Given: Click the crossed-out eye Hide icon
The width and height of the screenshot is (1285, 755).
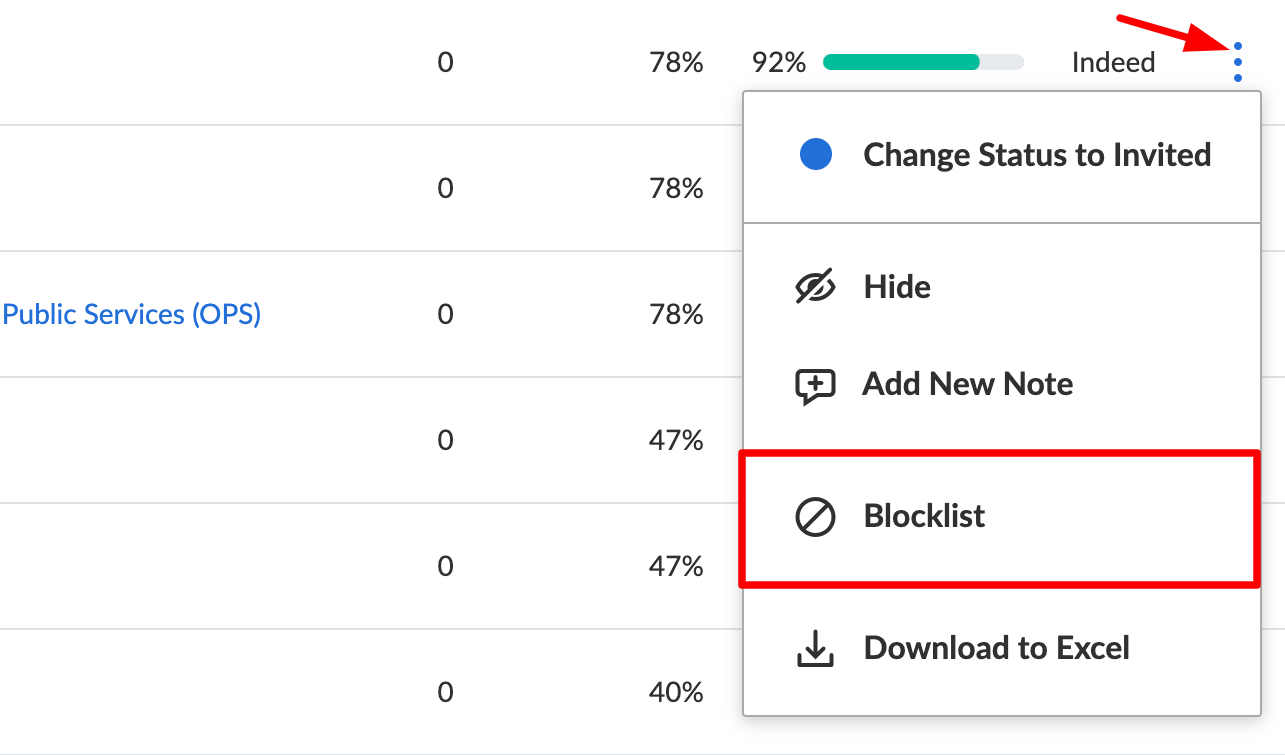Looking at the screenshot, I should click(815, 287).
